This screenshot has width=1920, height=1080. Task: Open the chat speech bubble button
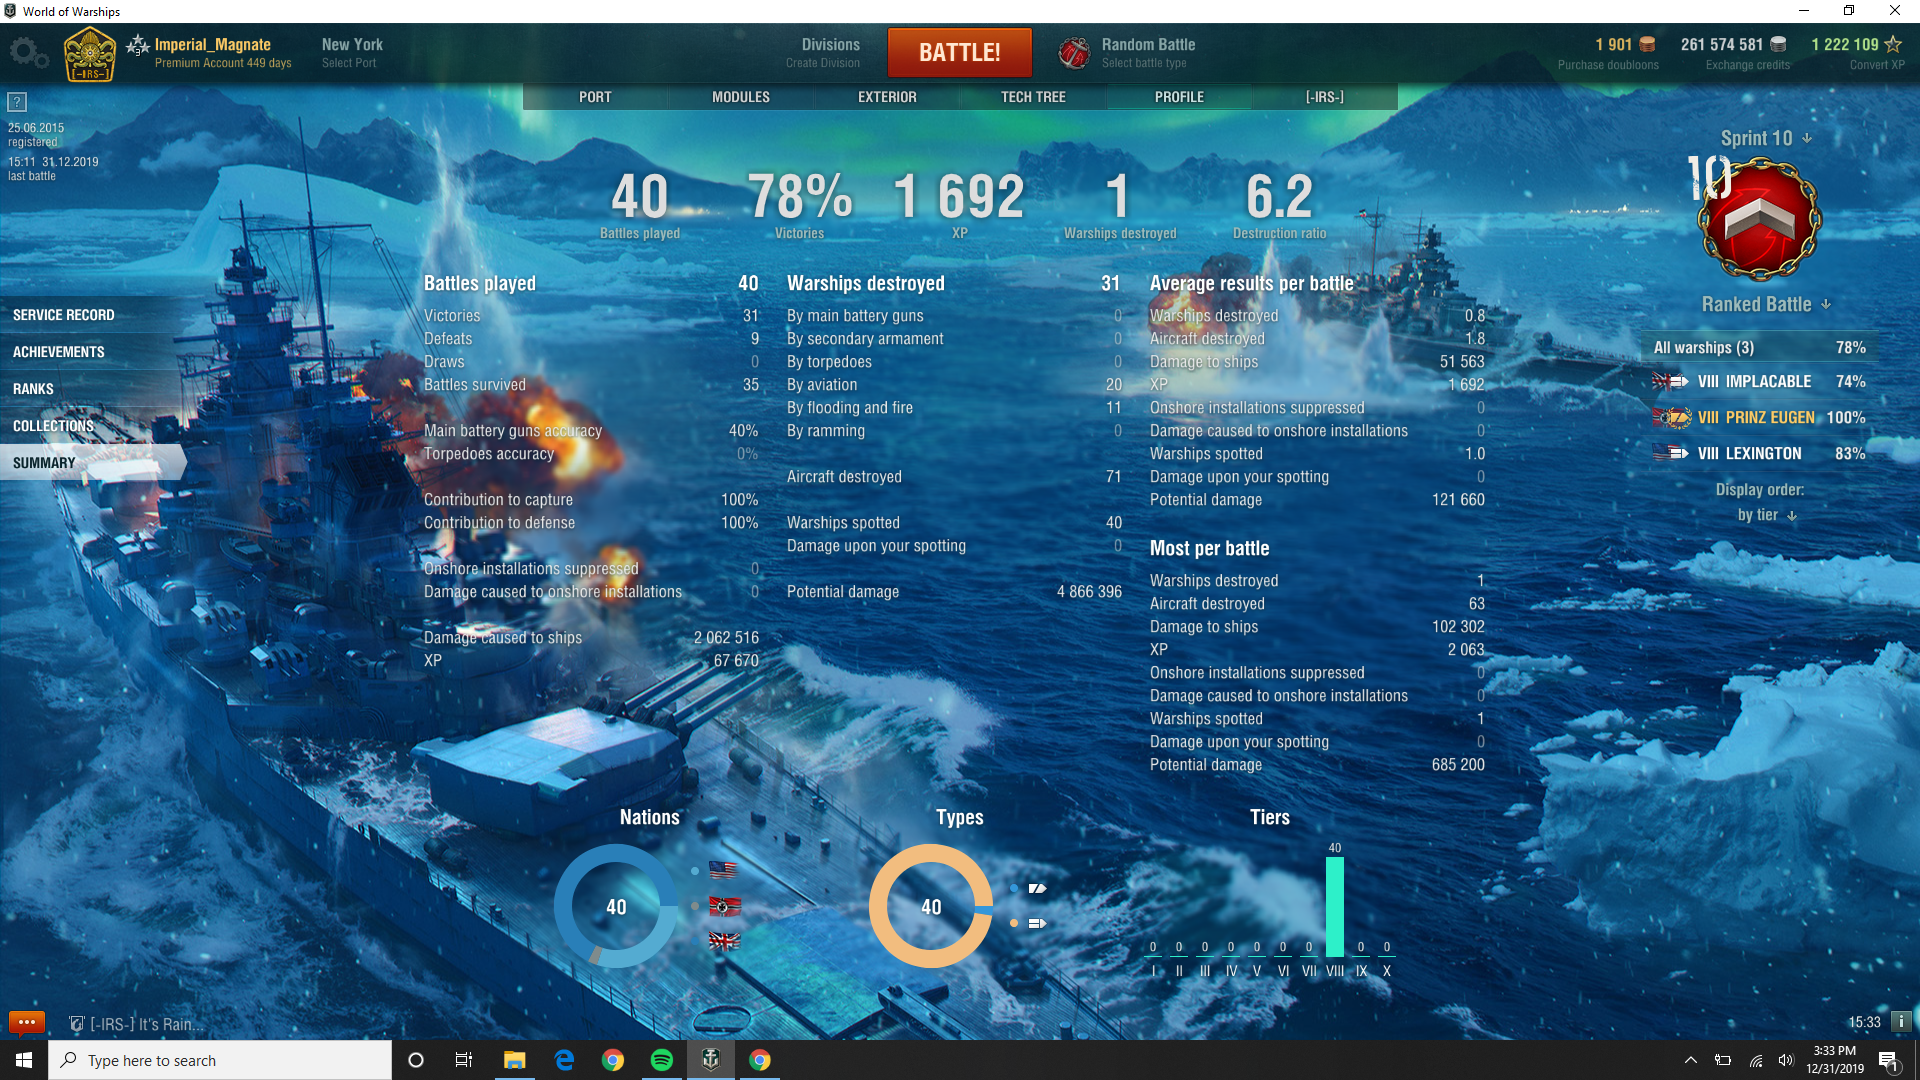[x=26, y=1022]
